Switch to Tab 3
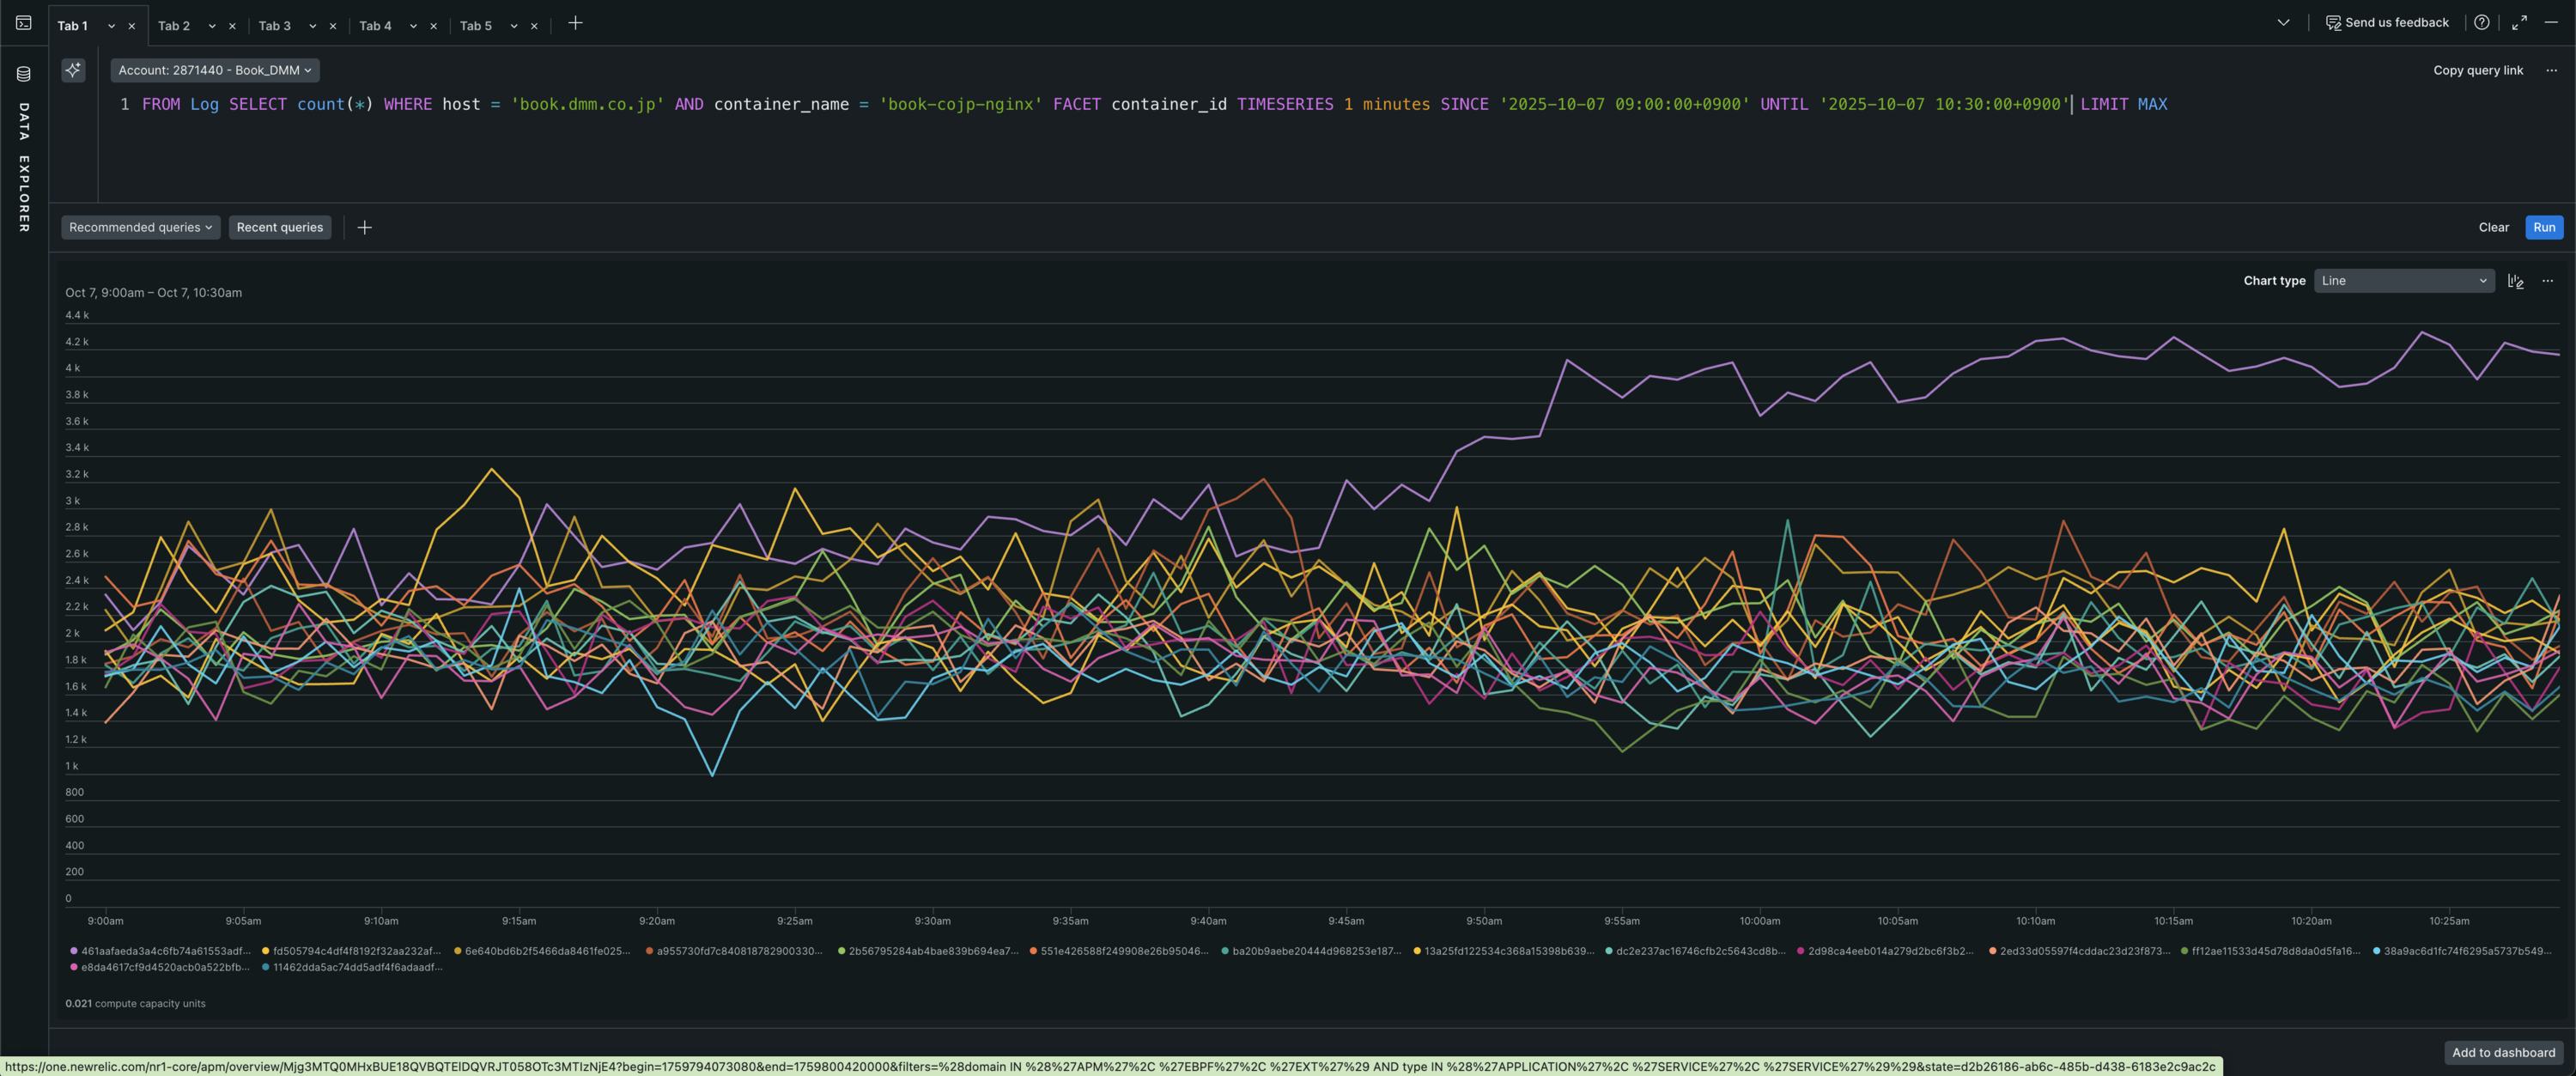The image size is (2576, 1076). pyautogui.click(x=274, y=26)
